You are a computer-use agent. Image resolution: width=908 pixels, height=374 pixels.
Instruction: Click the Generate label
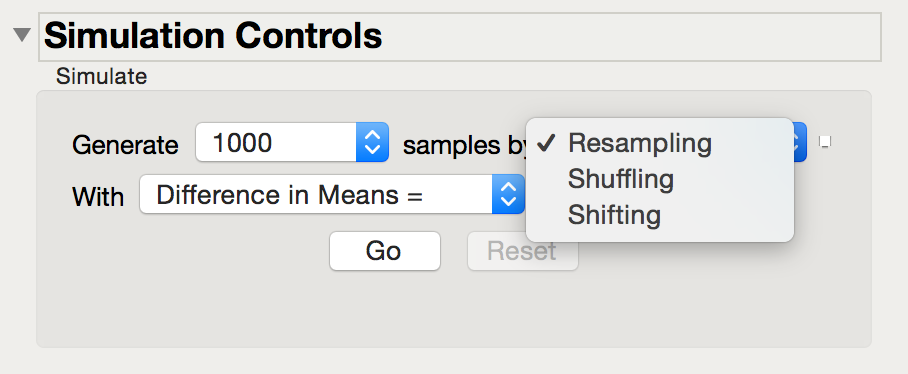pos(125,144)
